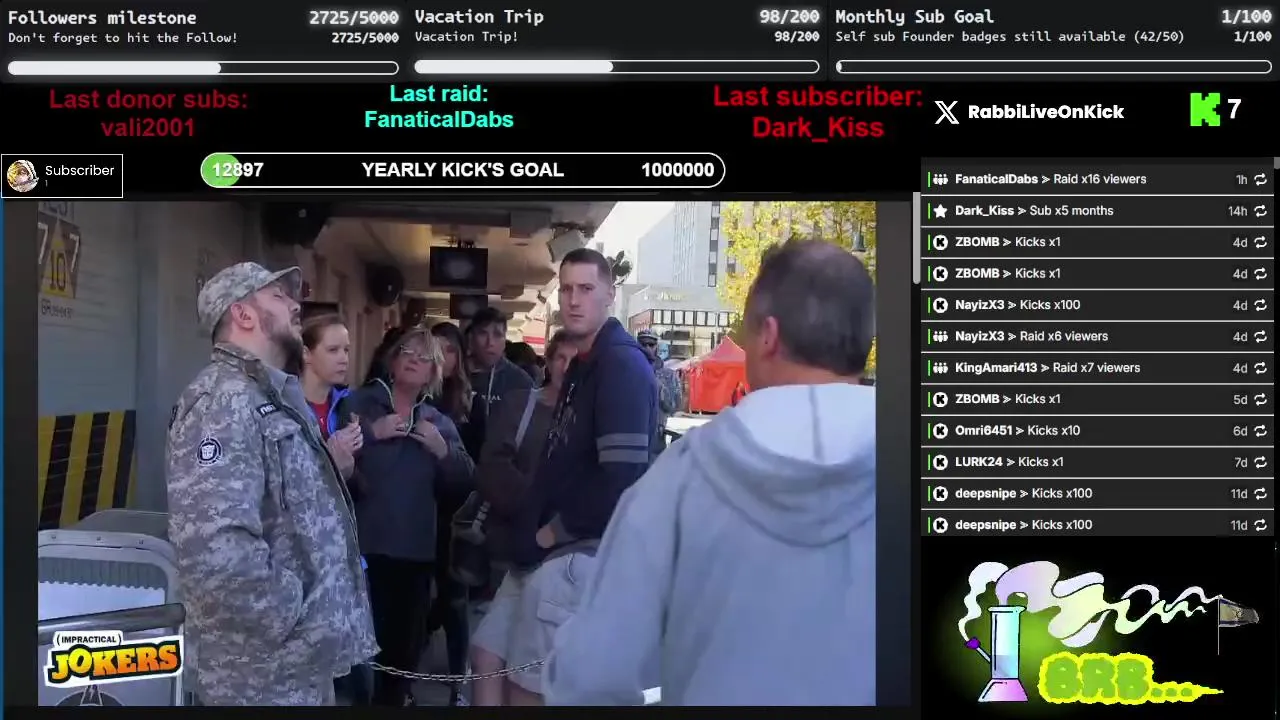The image size is (1280, 720).
Task: Click the Kick icon on LURK24 row
Action: point(940,462)
